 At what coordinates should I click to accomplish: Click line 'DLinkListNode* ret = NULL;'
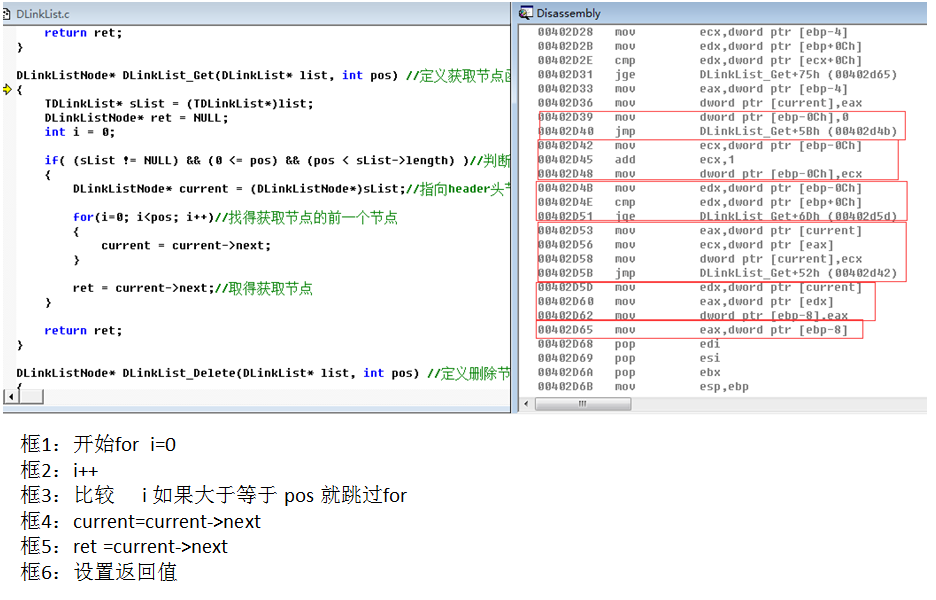click(x=136, y=118)
